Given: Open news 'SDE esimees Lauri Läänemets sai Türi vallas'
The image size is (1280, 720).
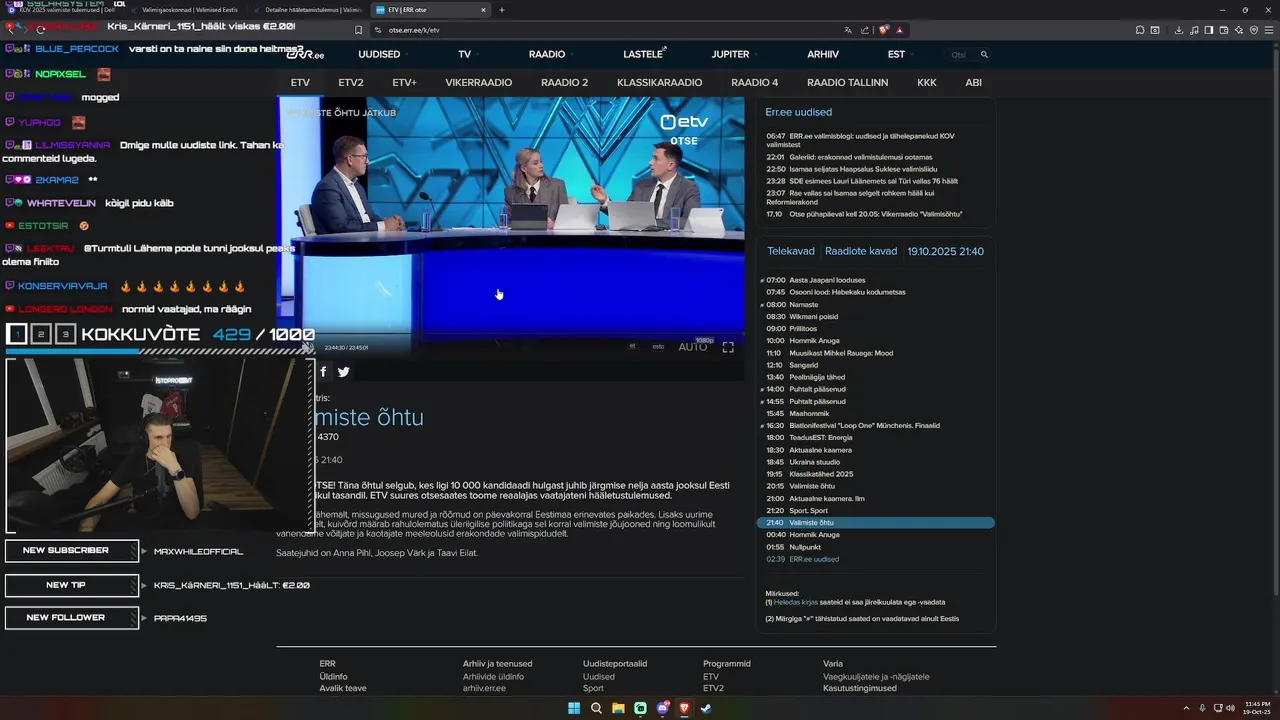Looking at the screenshot, I should [x=873, y=181].
